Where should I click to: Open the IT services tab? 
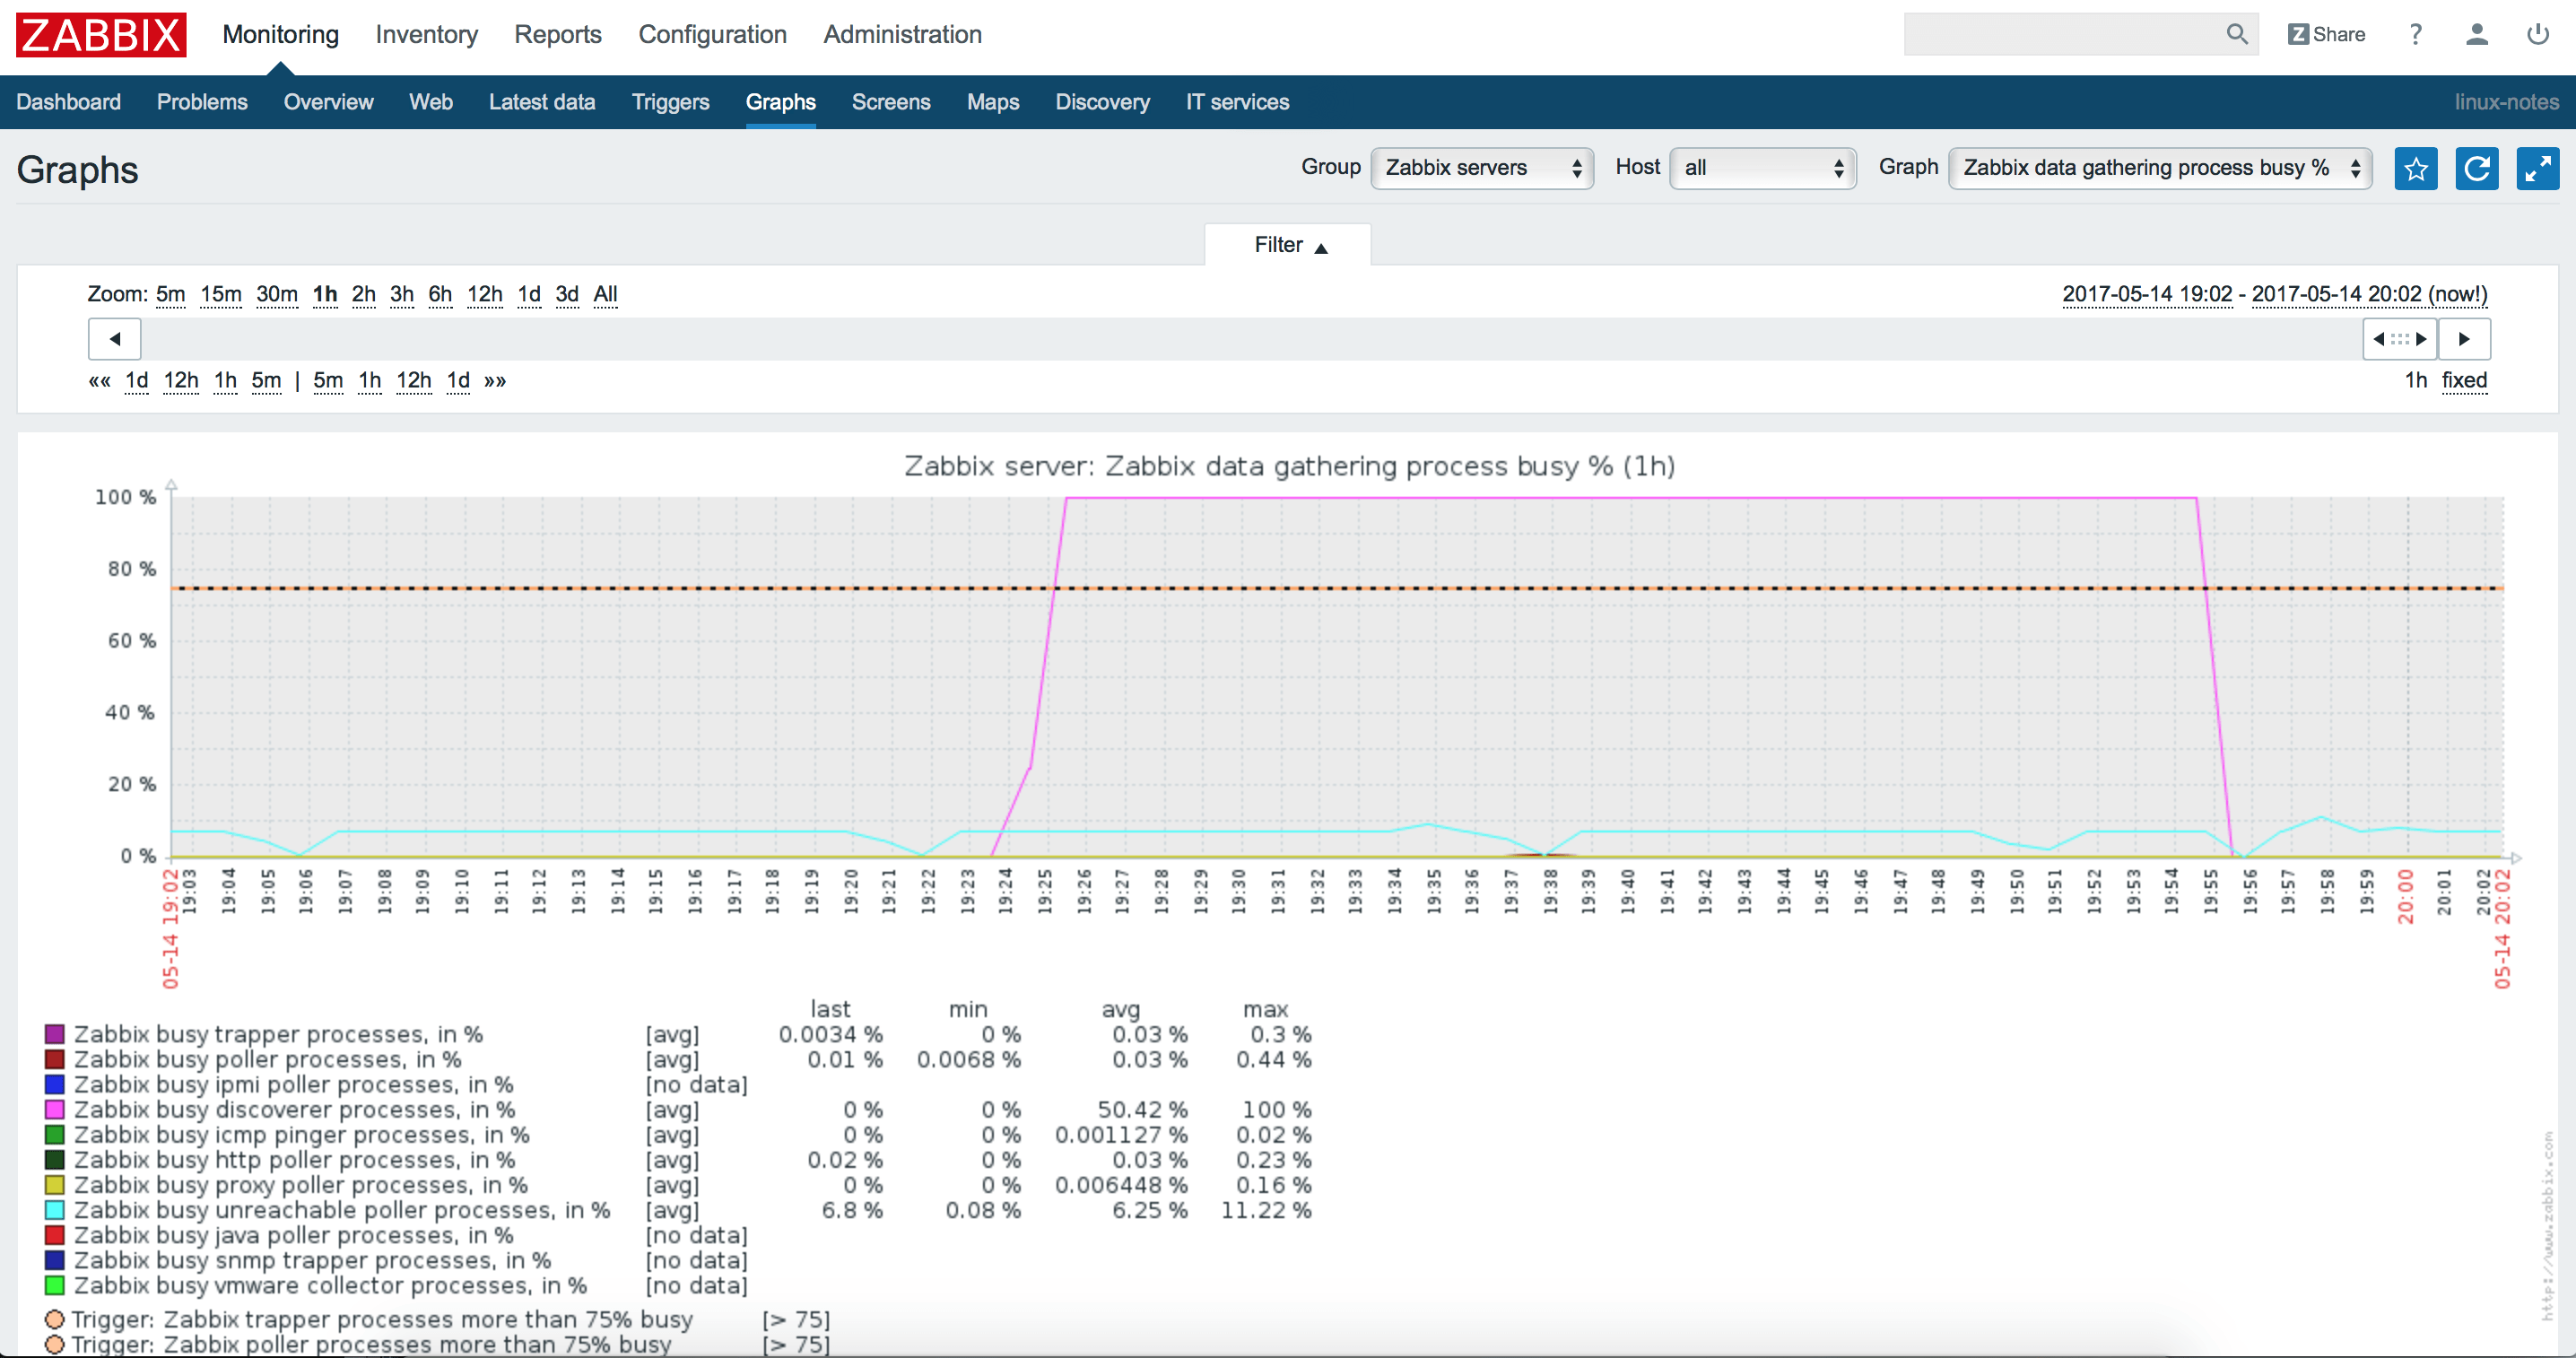pyautogui.click(x=1238, y=102)
